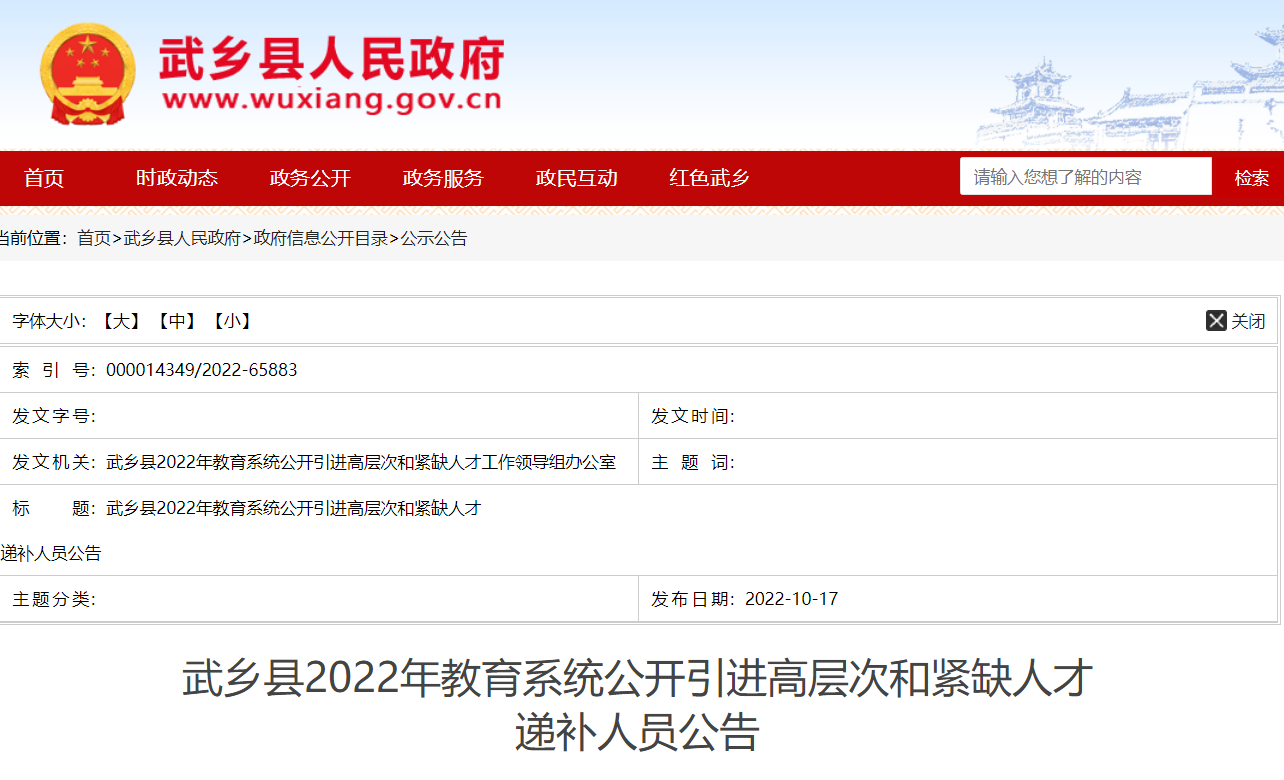Open the 首页 navigation menu
1284x780 pixels.
pos(44,178)
